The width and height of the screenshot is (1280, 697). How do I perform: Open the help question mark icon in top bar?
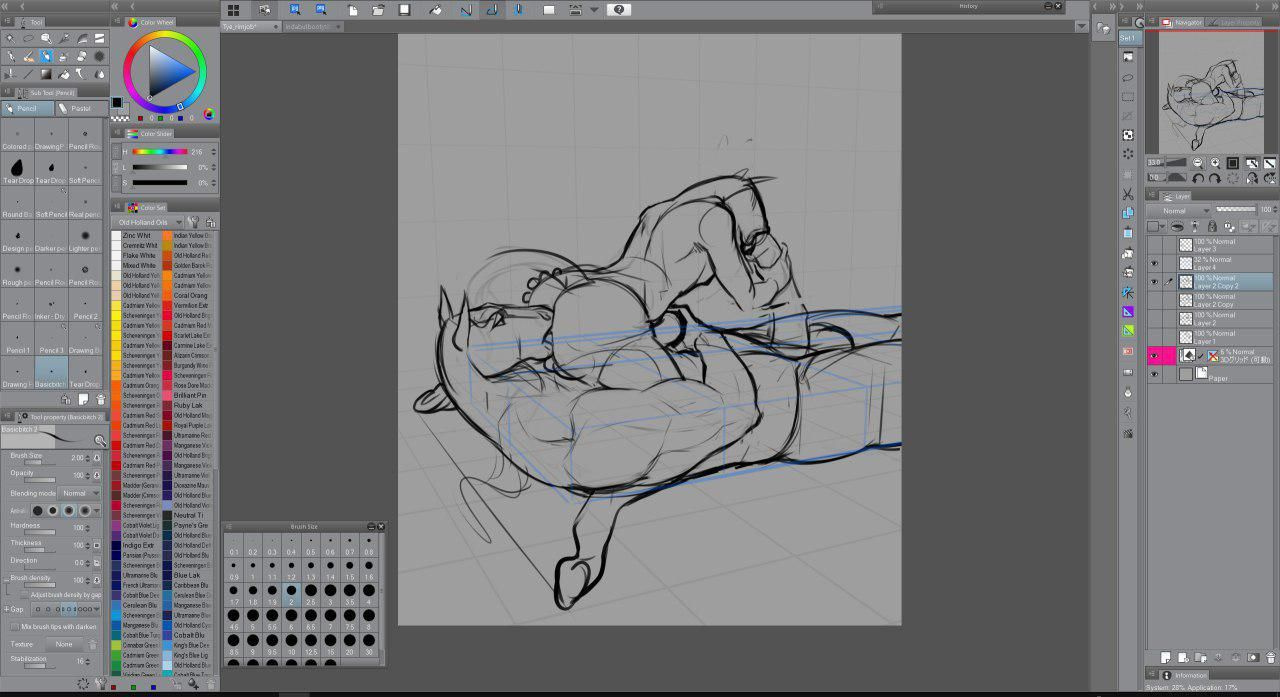(618, 10)
